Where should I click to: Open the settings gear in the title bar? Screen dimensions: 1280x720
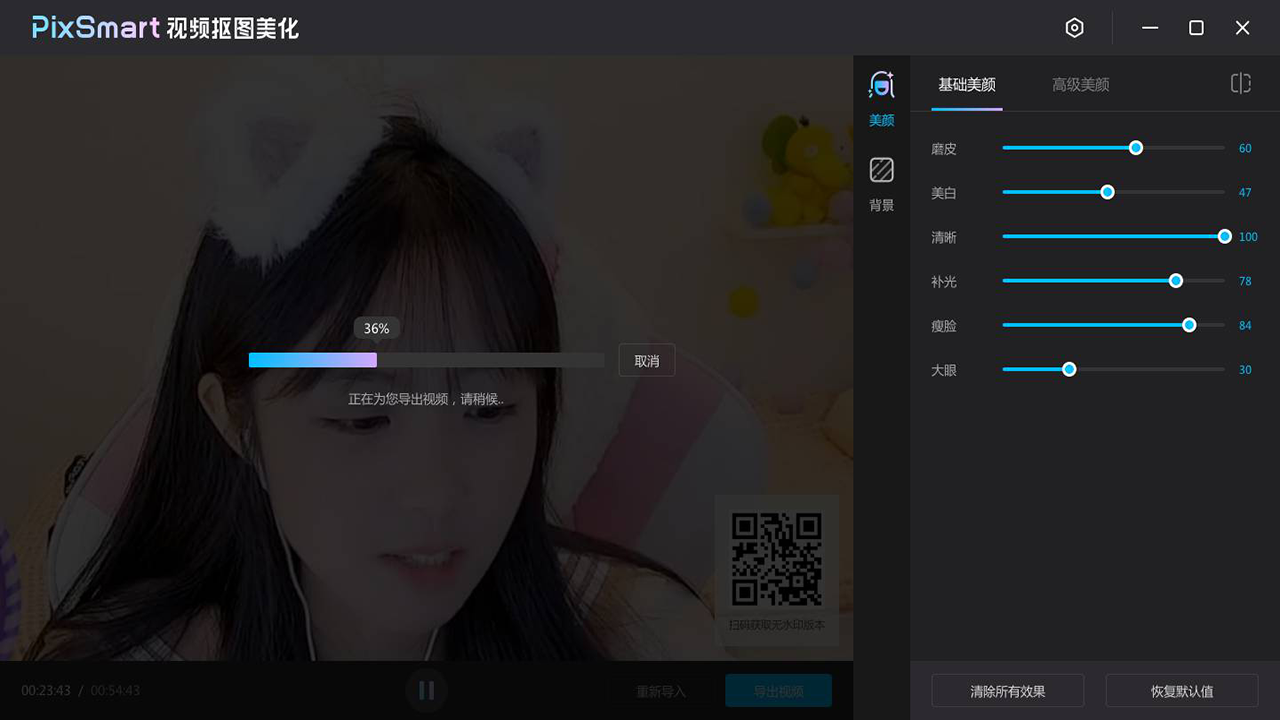[x=1074, y=28]
